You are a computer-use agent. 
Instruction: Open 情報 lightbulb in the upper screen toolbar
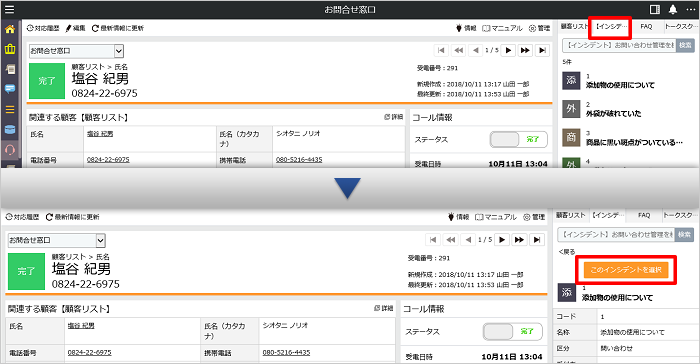pyautogui.click(x=466, y=28)
